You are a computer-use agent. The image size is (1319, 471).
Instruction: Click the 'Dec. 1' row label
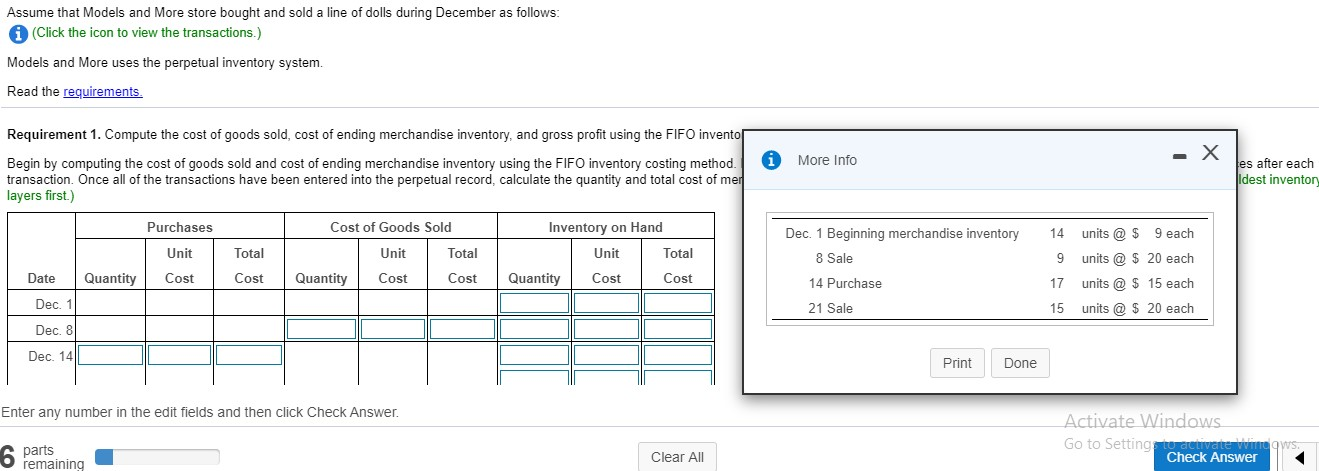(54, 303)
